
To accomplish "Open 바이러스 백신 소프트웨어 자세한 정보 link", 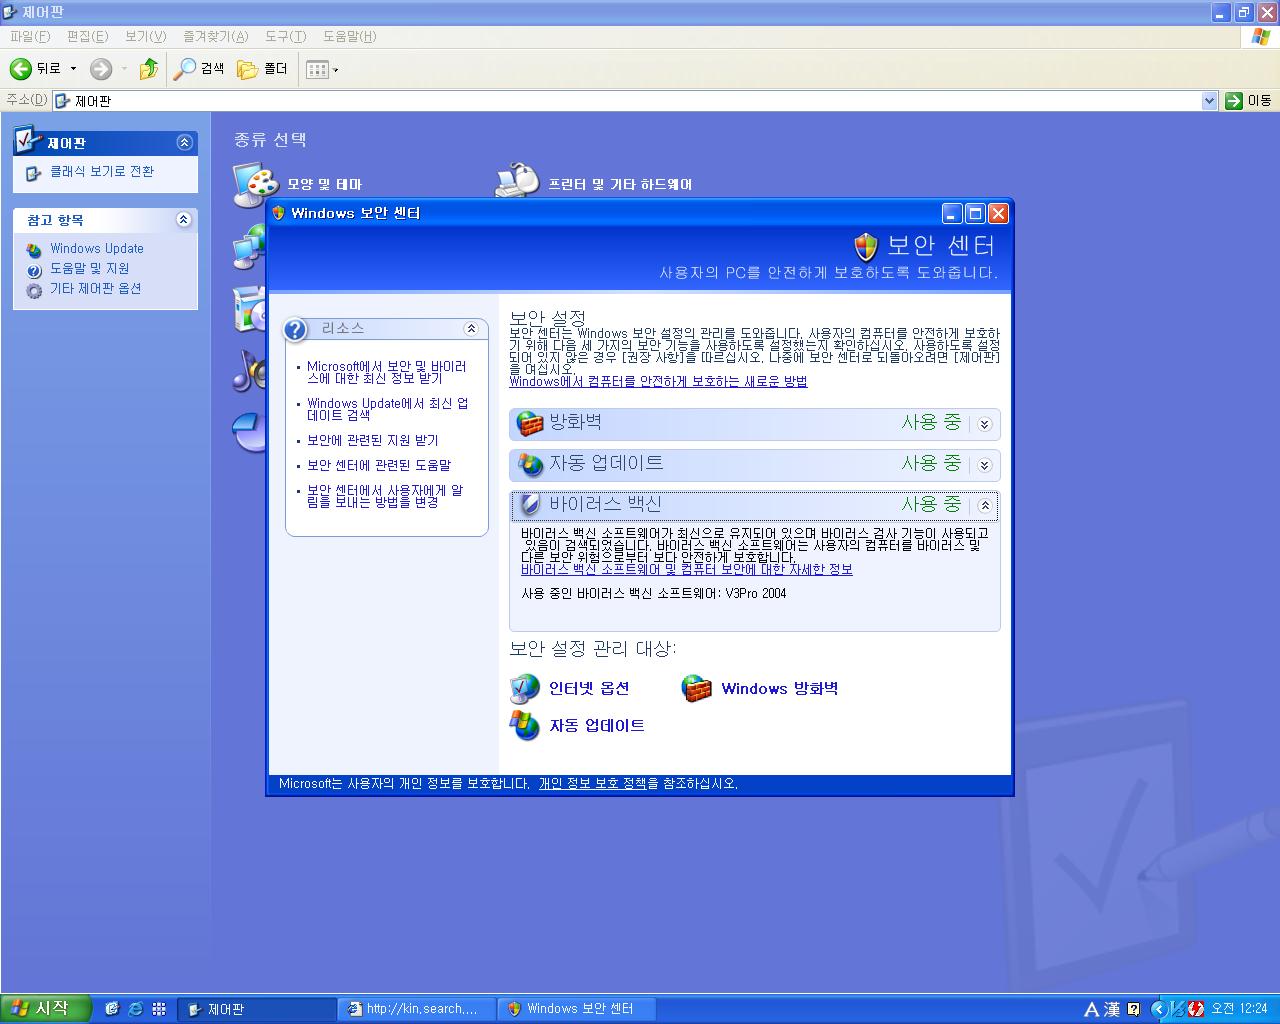I will (x=687, y=569).
